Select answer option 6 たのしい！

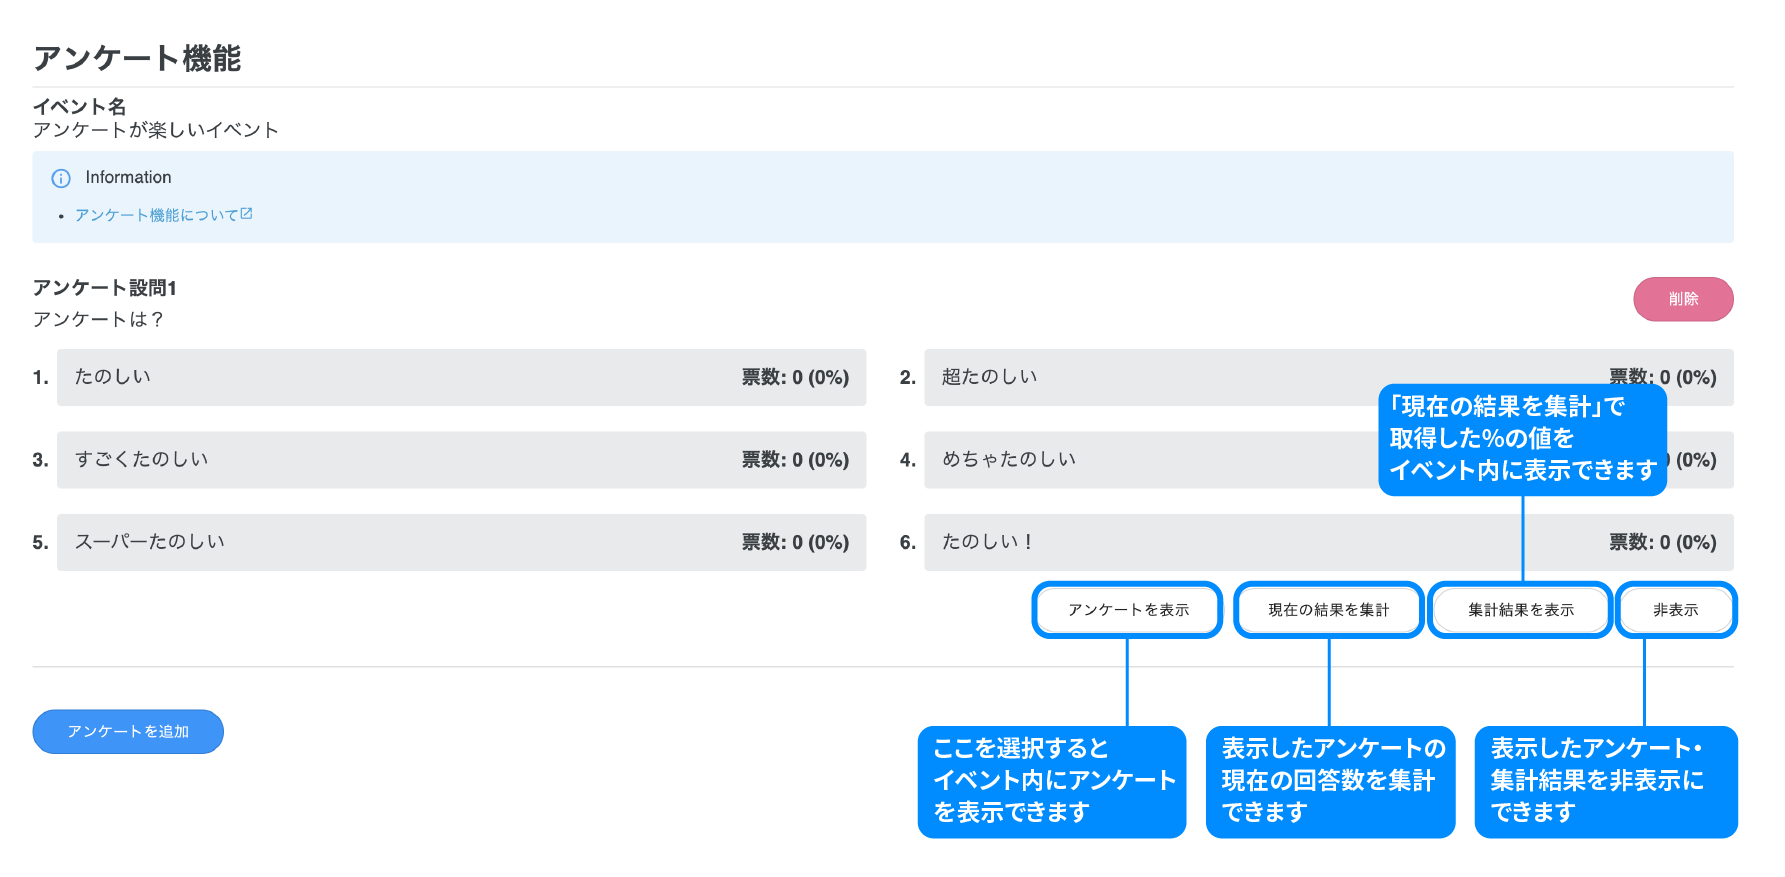click(x=1250, y=542)
